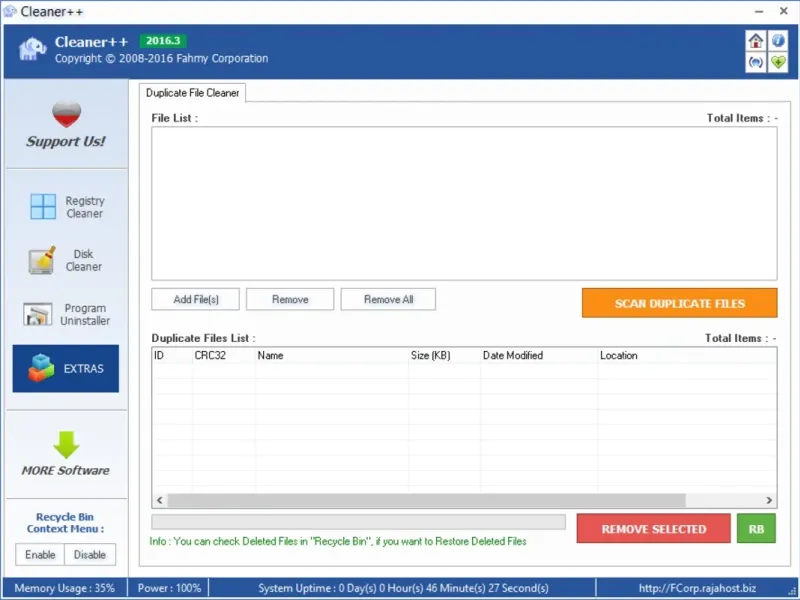Click the MORE Software label
This screenshot has width=800, height=600.
[66, 470]
